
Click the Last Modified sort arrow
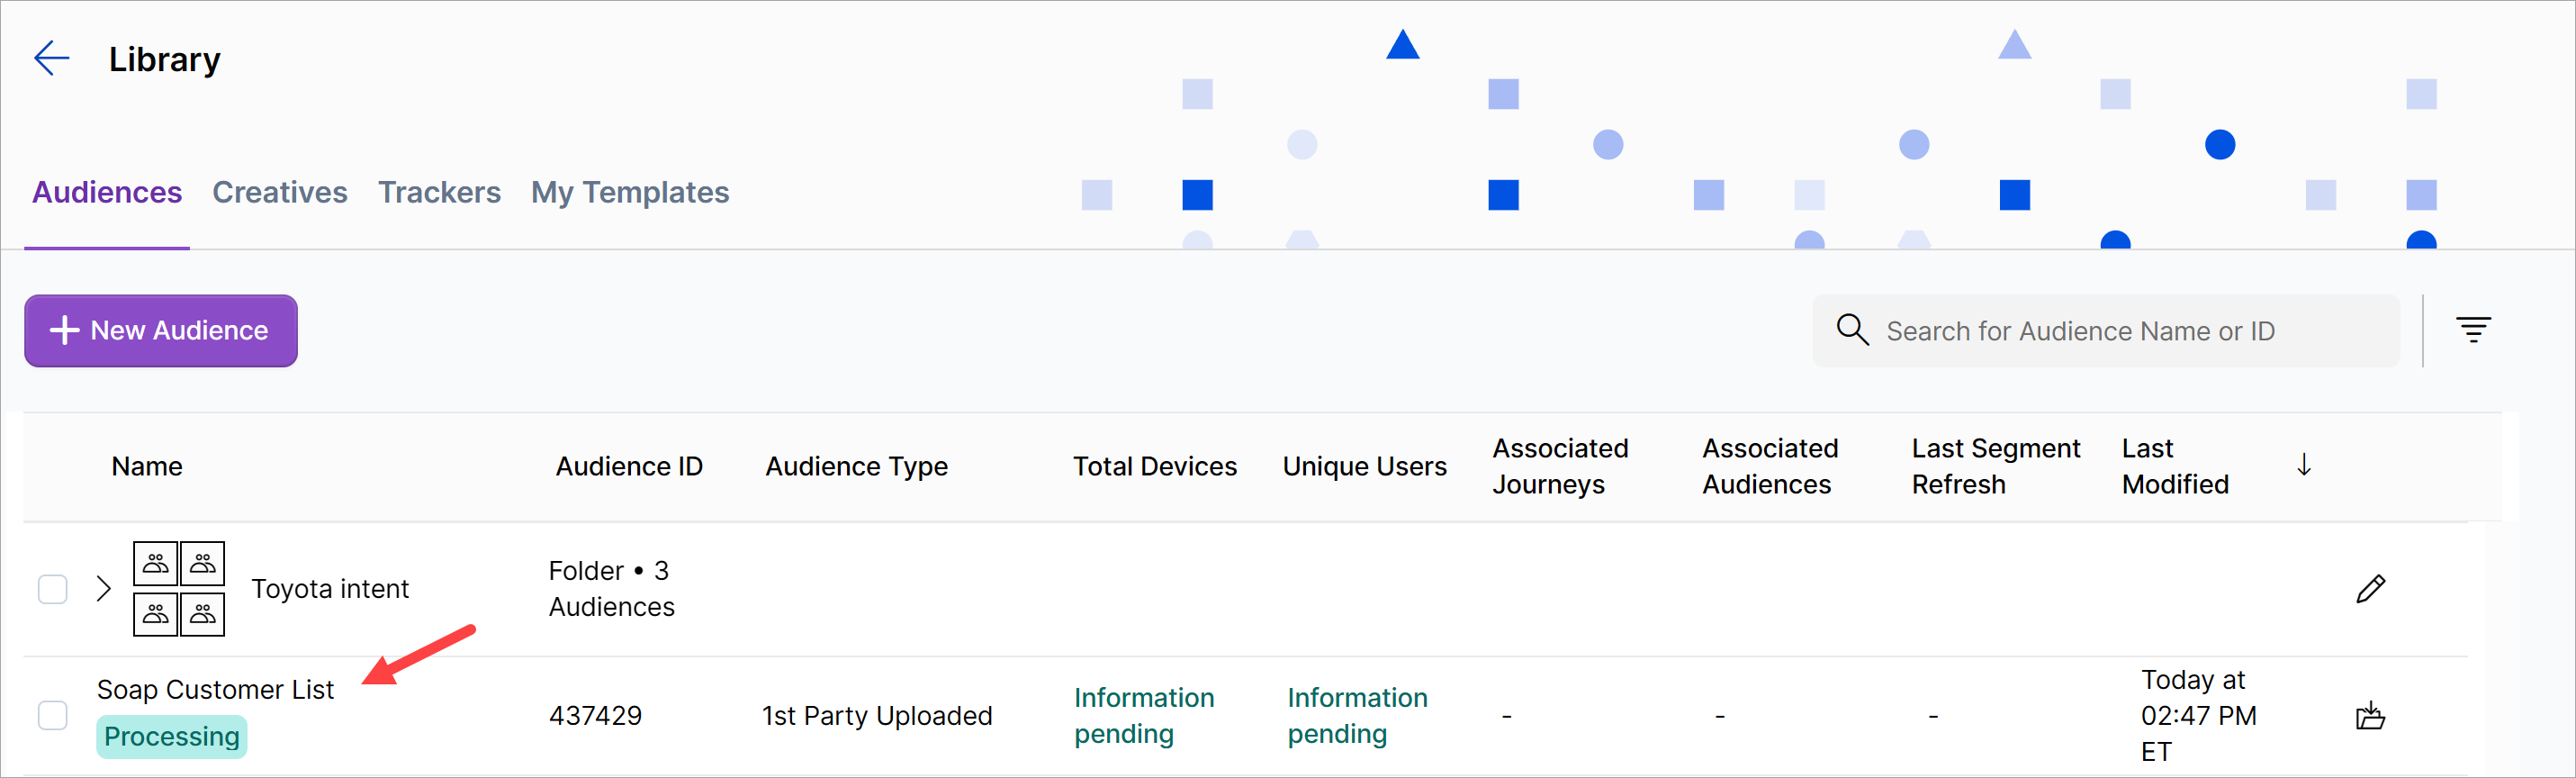point(2303,465)
